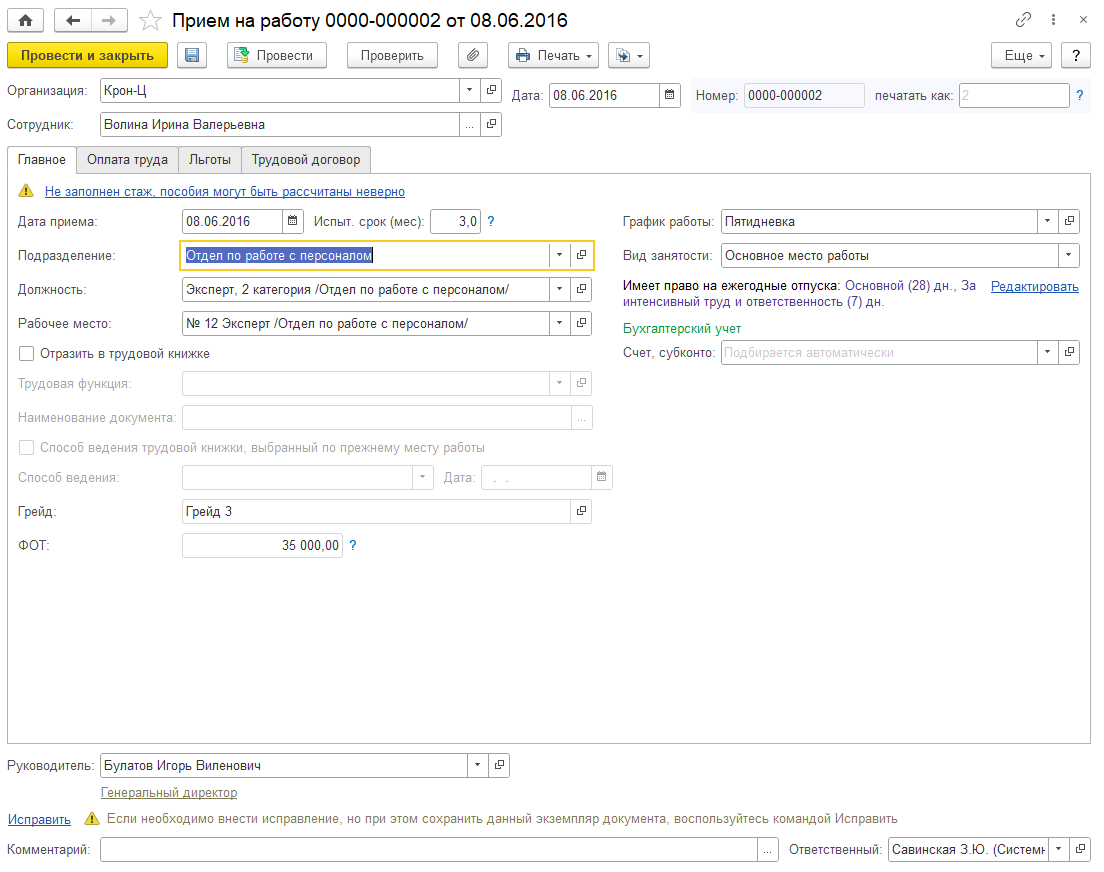
Task: Click the Home icon button
Action: pos(26,20)
